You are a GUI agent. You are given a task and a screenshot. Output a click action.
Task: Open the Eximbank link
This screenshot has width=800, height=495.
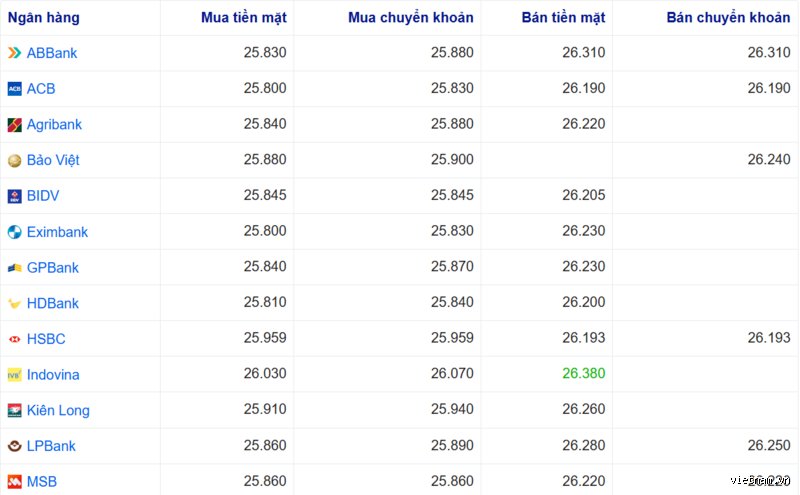click(57, 232)
